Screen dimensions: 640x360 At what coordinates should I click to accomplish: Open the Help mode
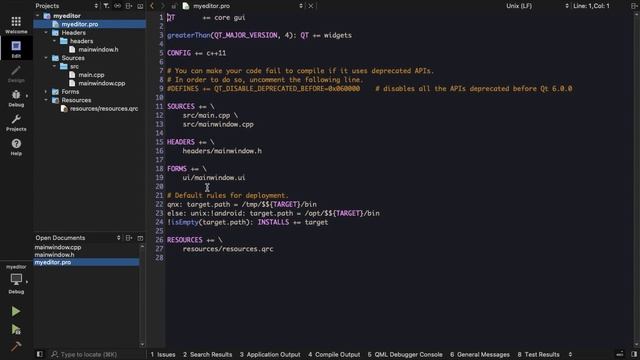coord(16,147)
